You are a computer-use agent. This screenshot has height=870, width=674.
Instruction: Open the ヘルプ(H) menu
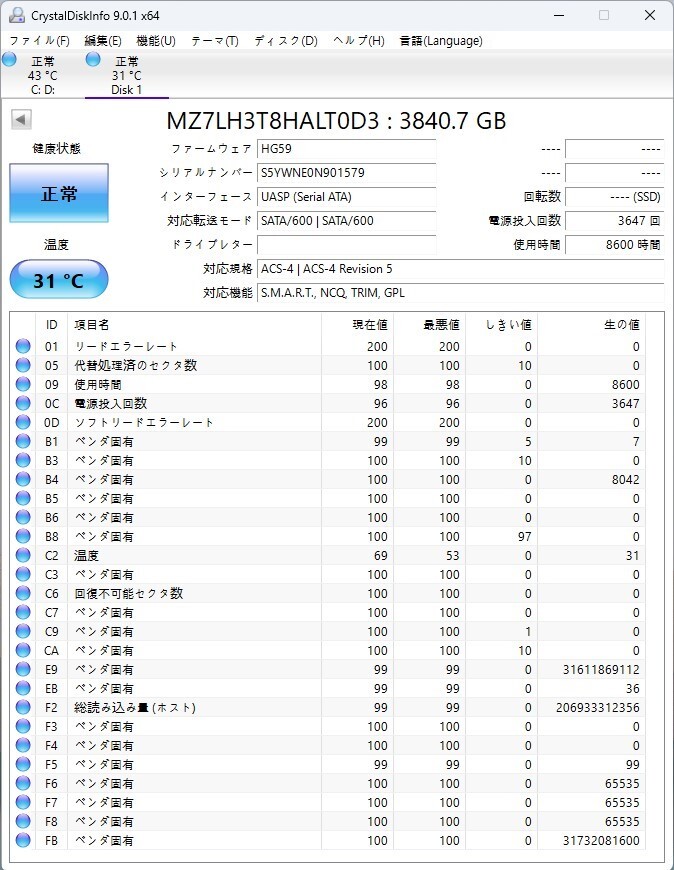(358, 41)
